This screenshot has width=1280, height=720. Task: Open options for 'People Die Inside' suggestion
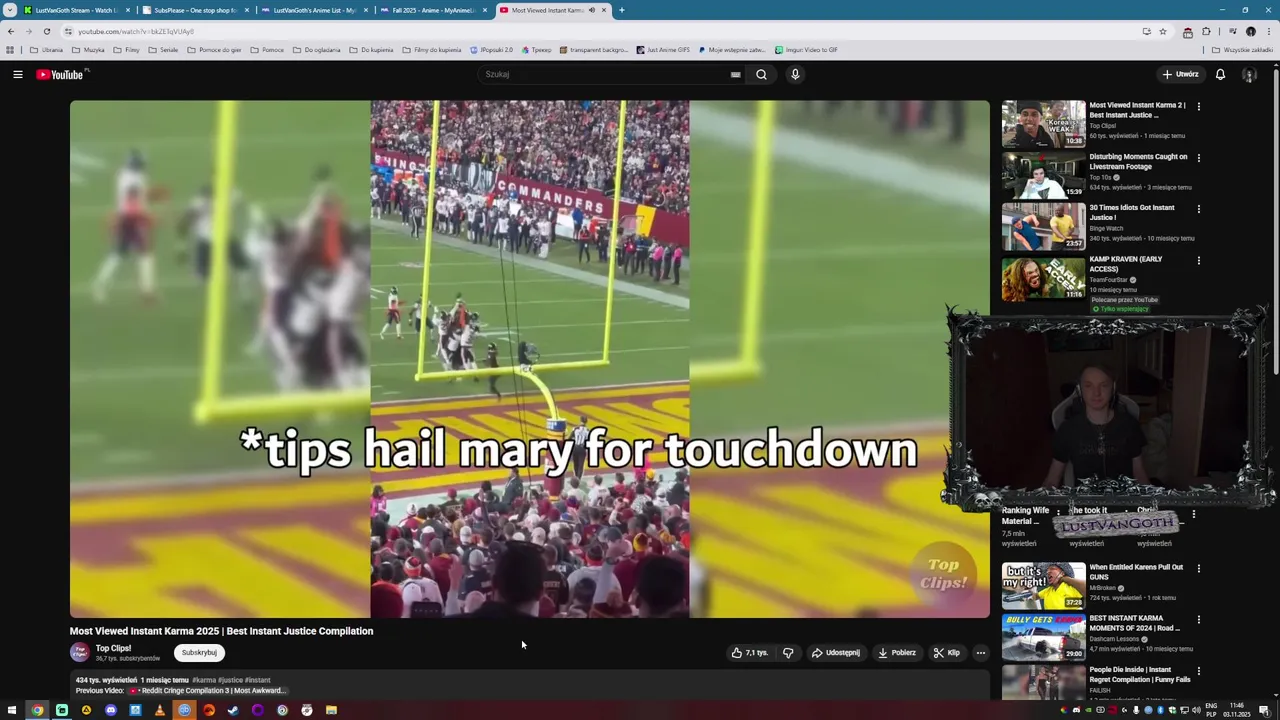[1198, 671]
